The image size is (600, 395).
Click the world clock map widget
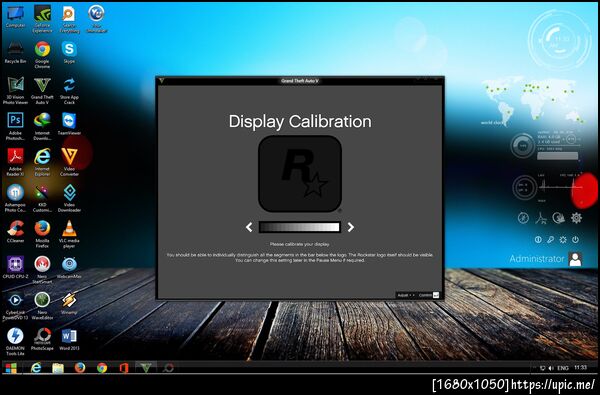pyautogui.click(x=533, y=101)
